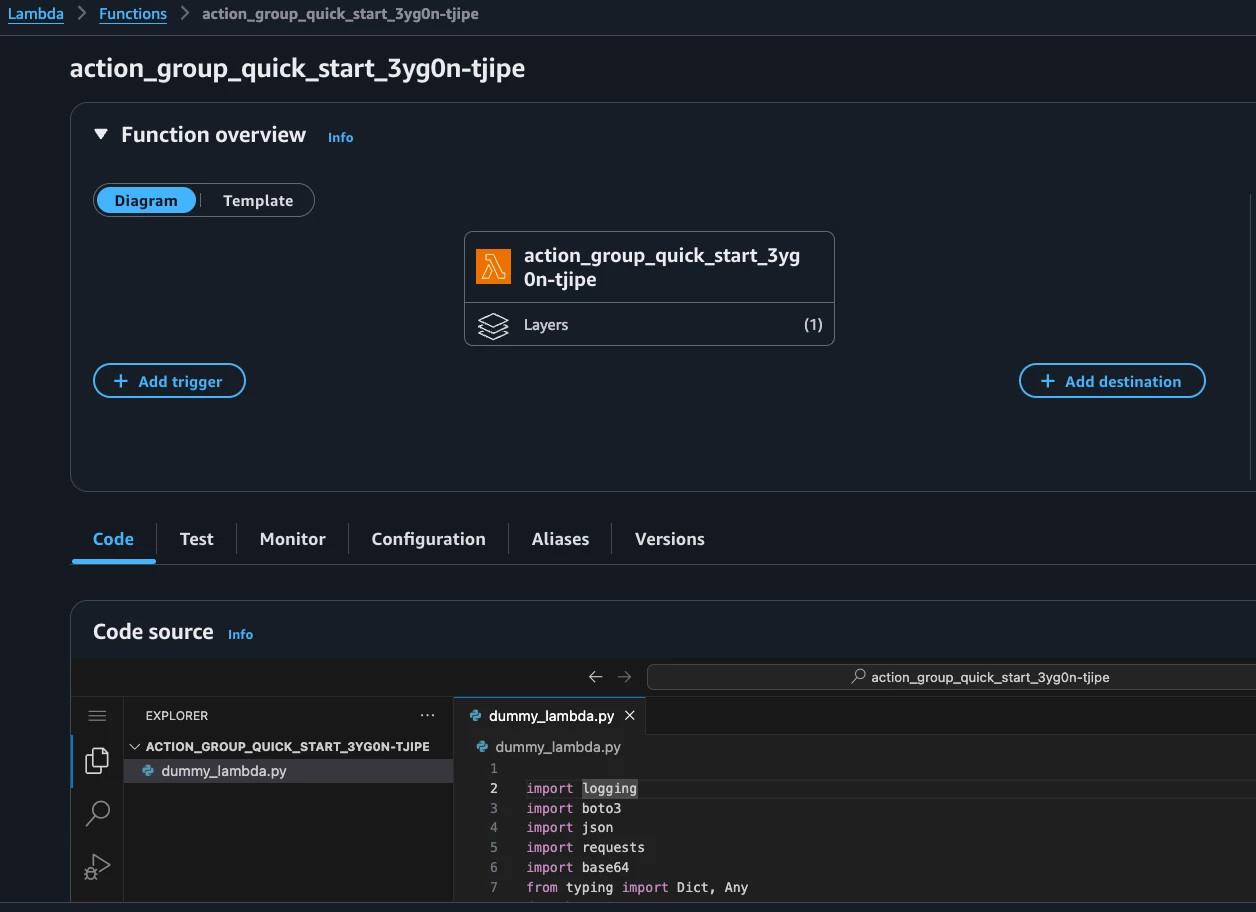Select the Code tab
1256x912 pixels.
pos(113,539)
